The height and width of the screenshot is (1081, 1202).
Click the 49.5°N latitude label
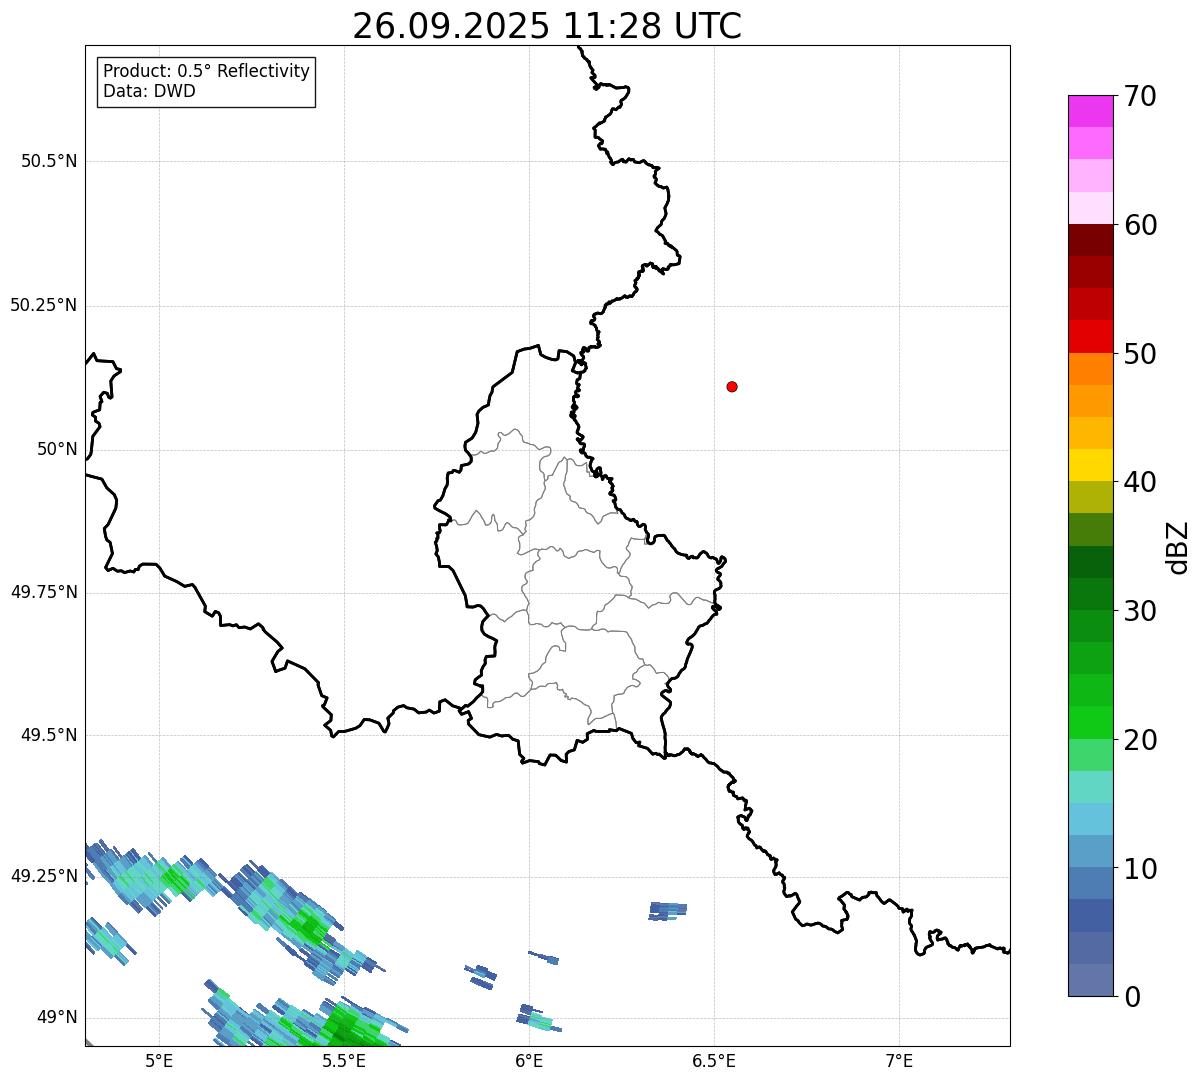point(49,735)
